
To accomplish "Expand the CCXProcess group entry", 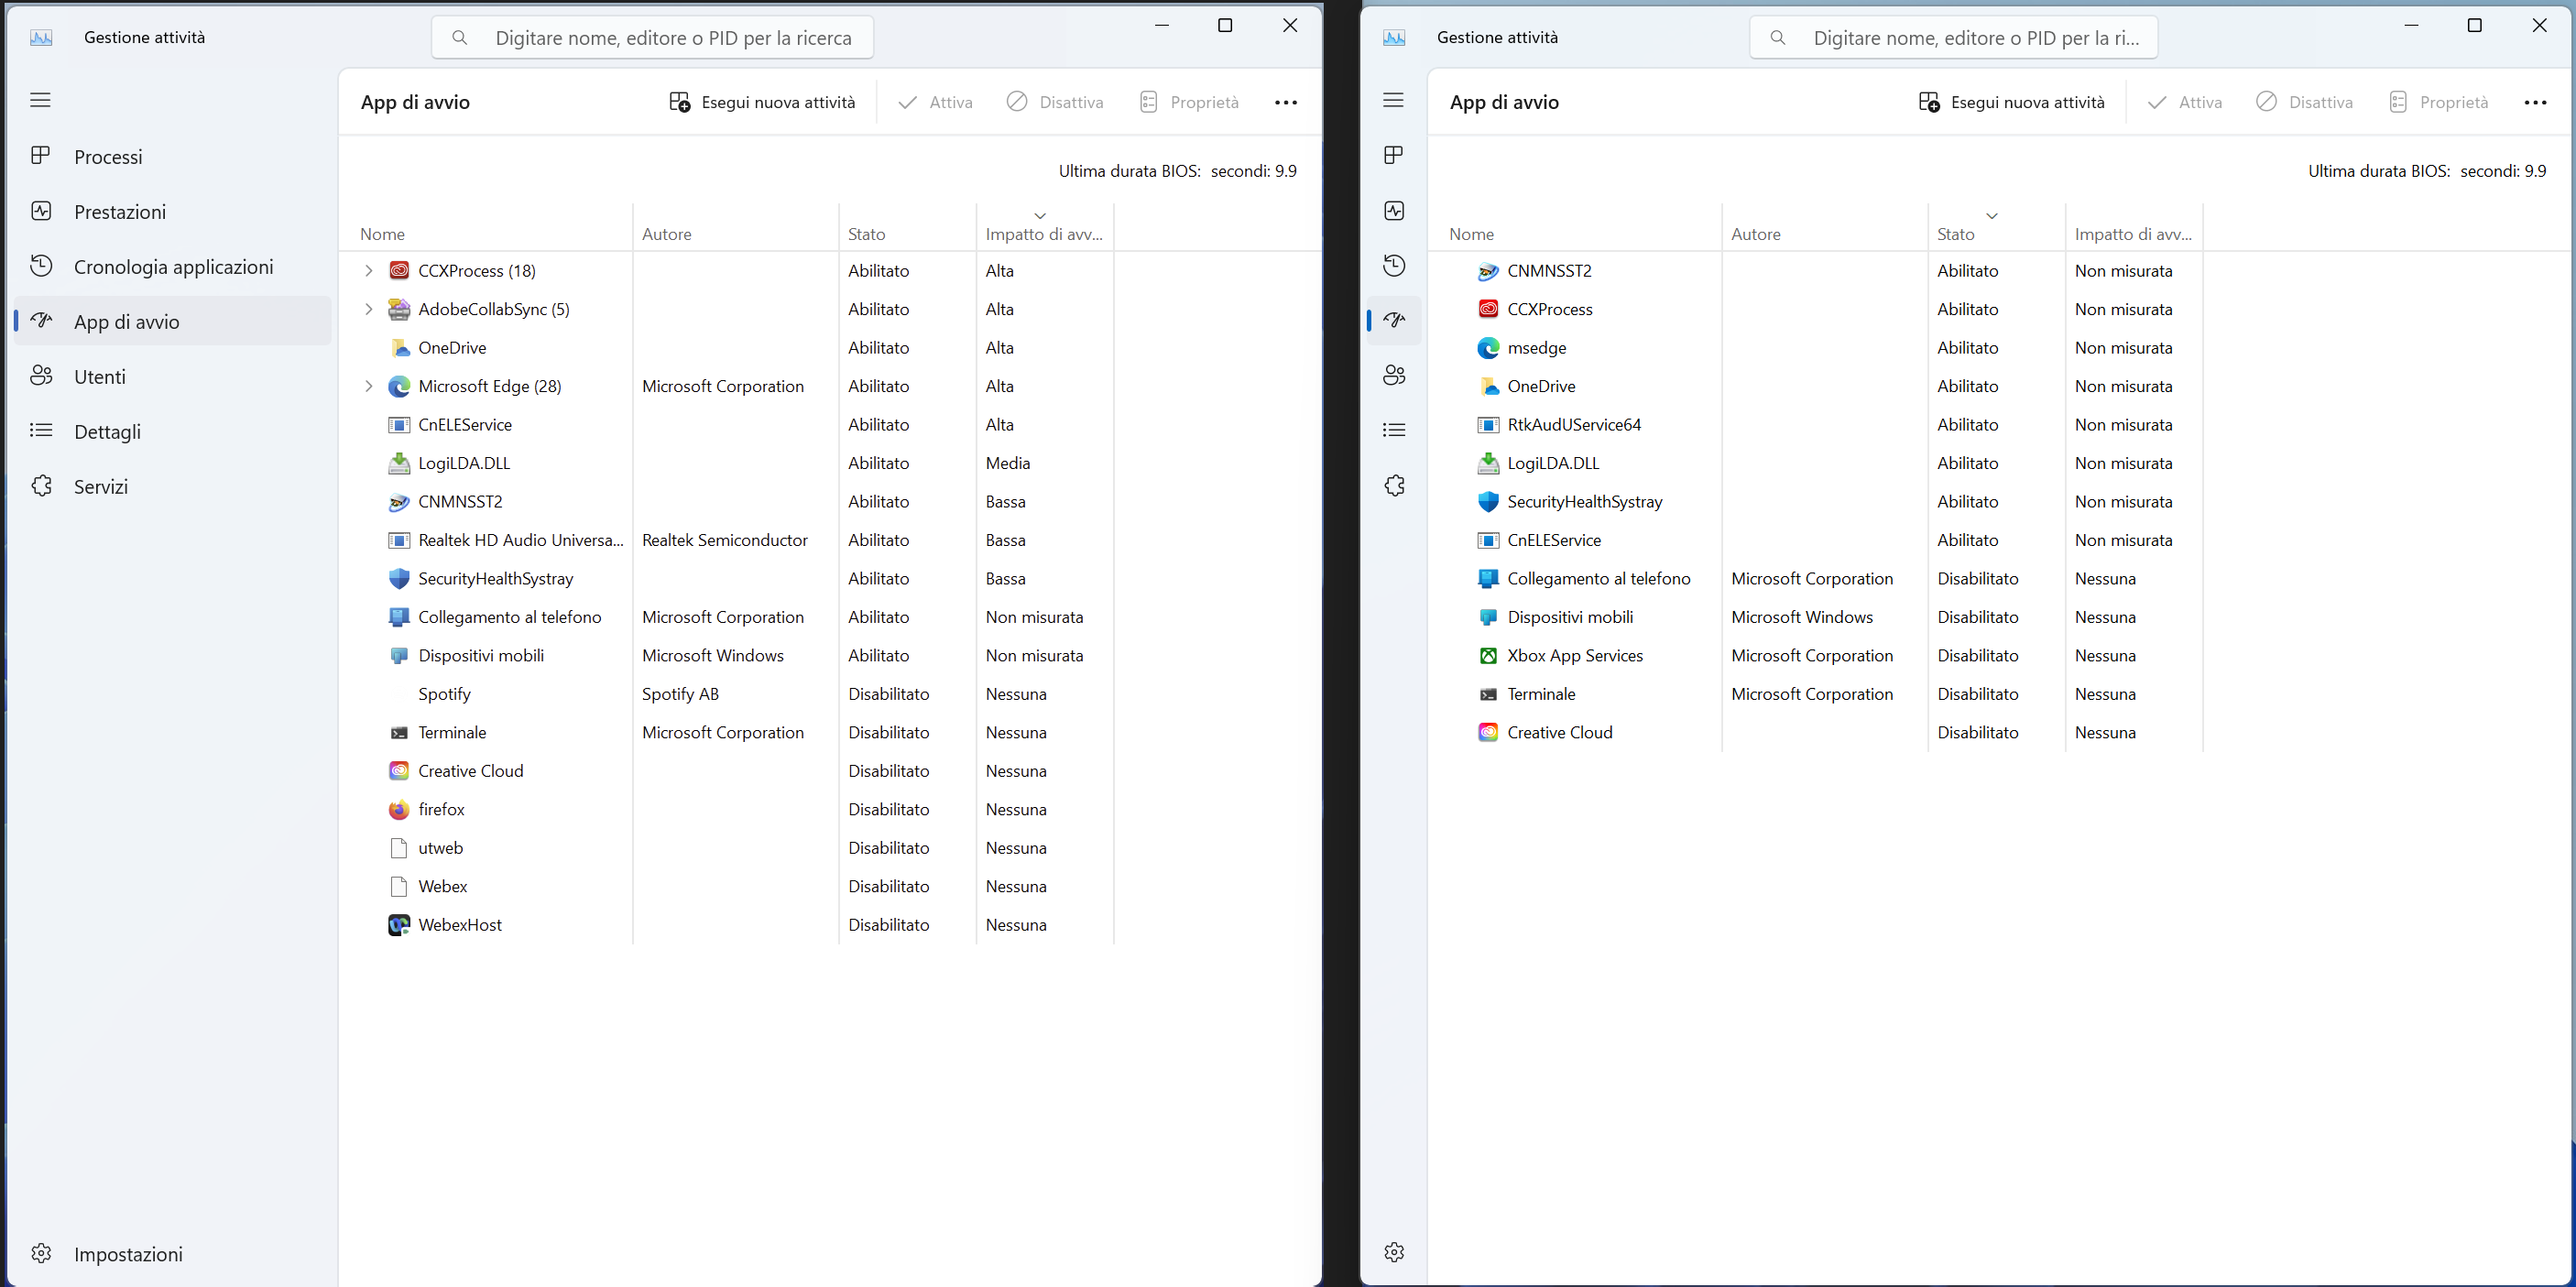I will 366,269.
